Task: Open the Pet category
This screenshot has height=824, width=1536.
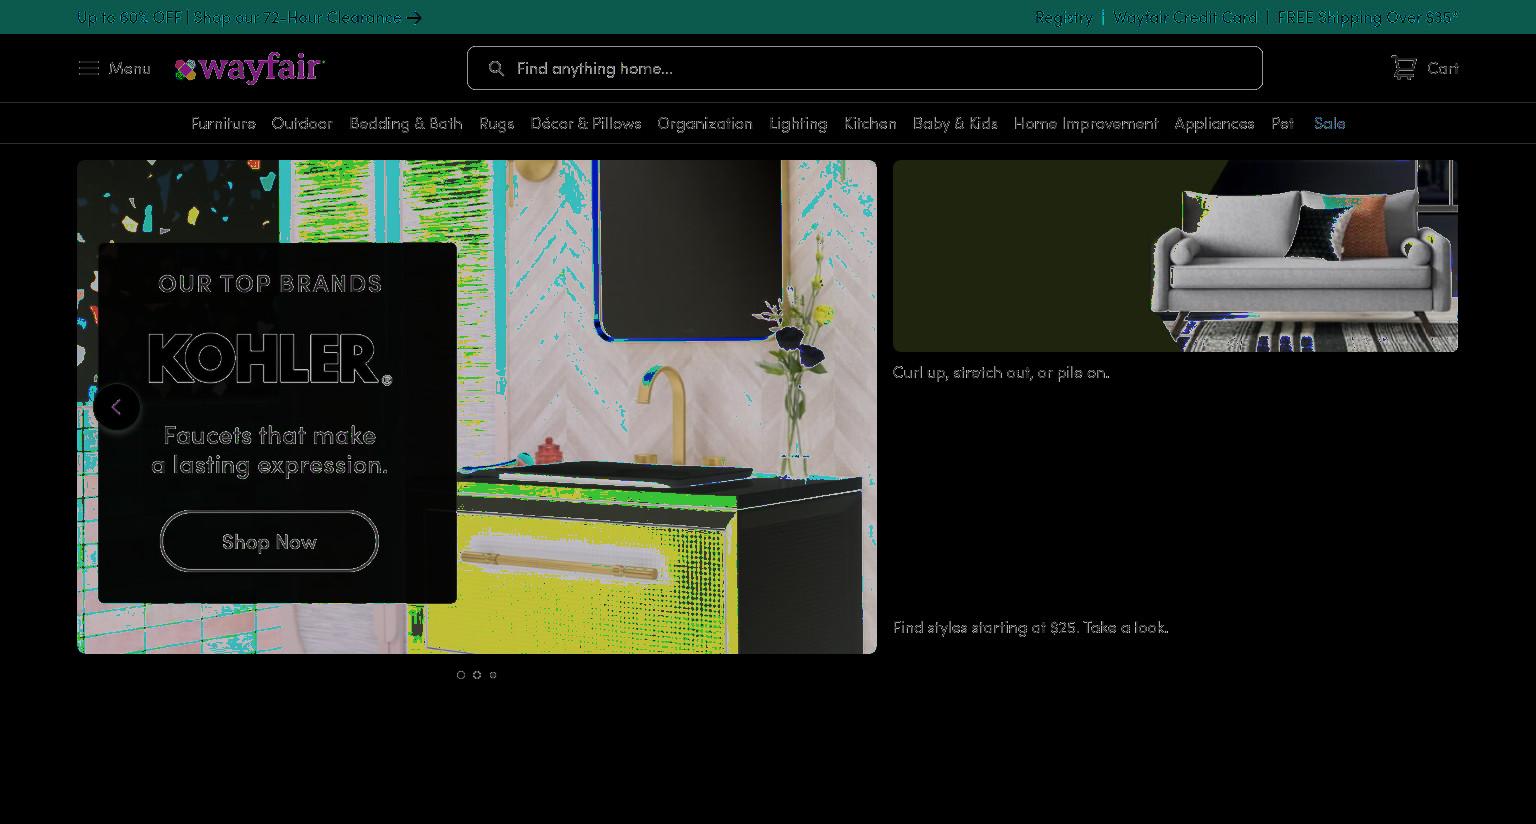Action: point(1283,123)
